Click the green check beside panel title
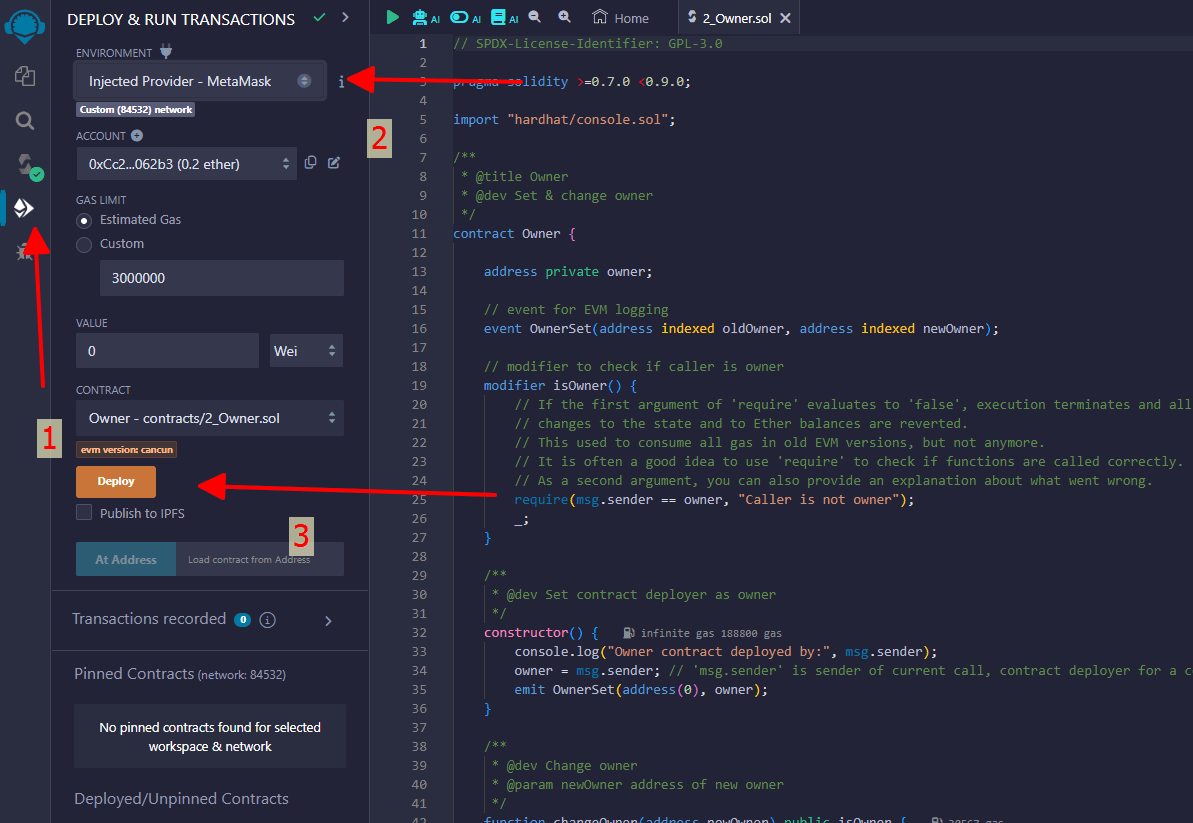This screenshot has width=1193, height=823. pos(320,17)
